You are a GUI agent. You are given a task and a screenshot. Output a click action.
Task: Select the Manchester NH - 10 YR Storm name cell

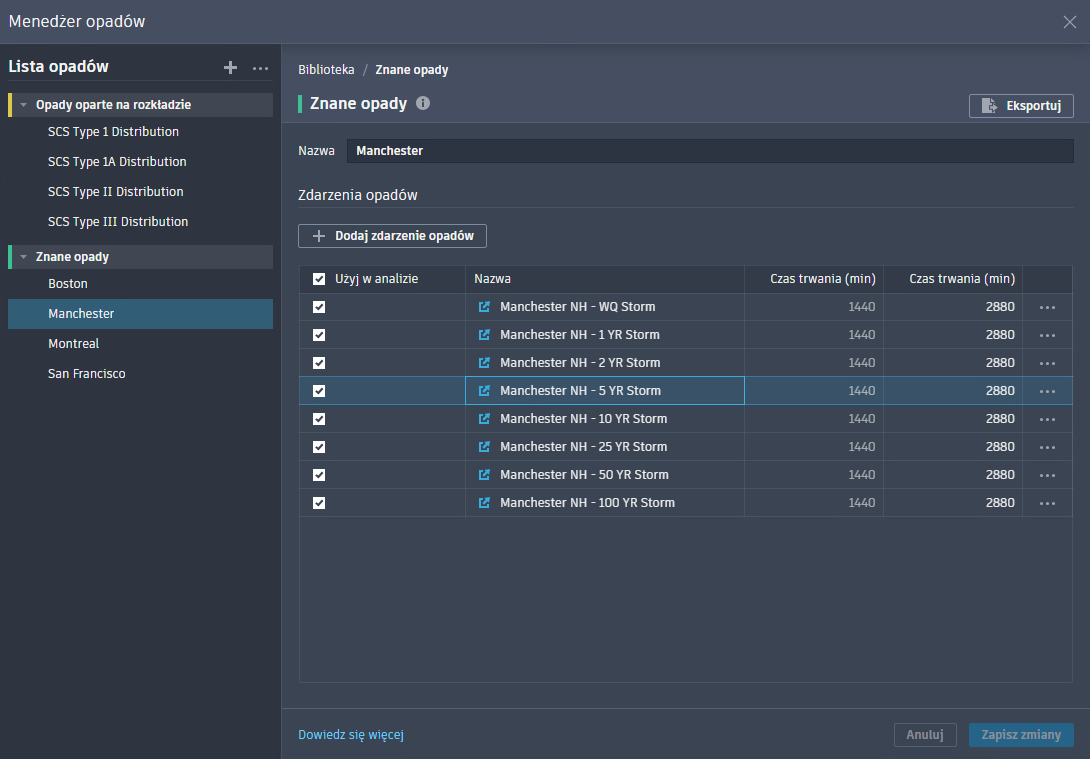pyautogui.click(x=605, y=419)
